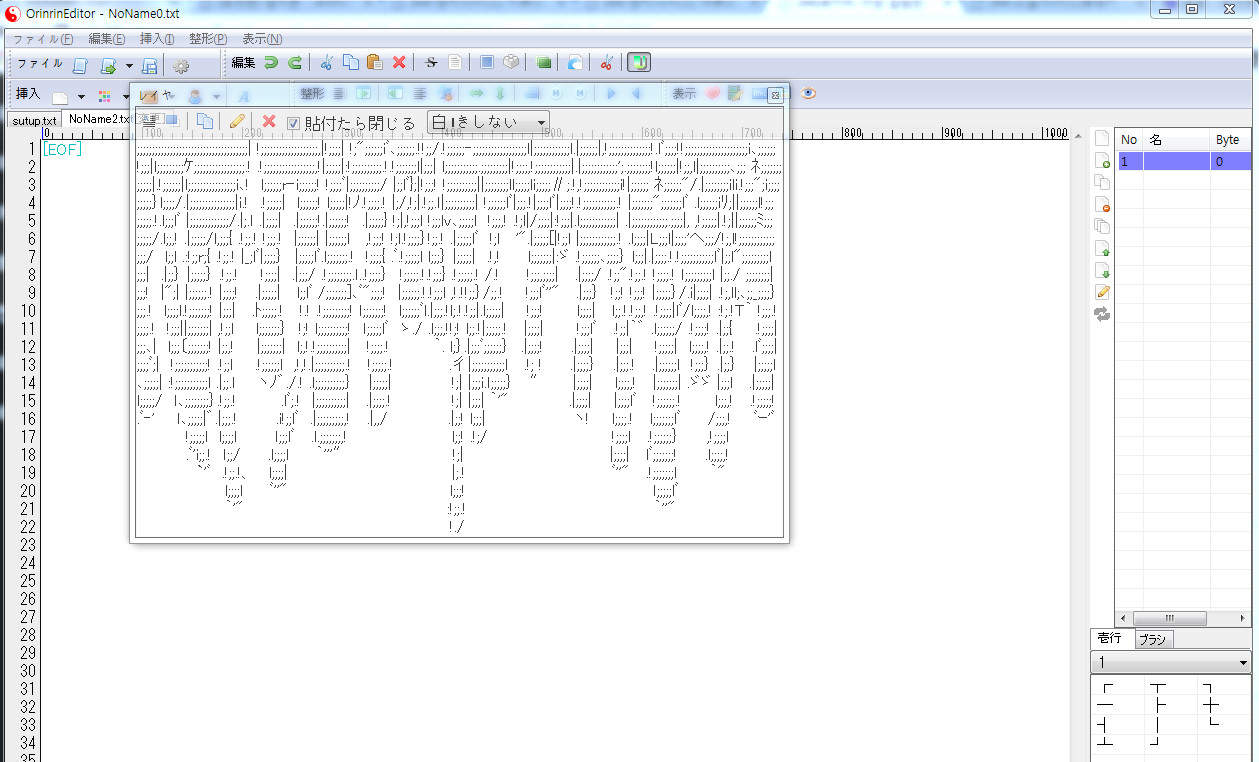Click the green redo arrow icon
Image resolution: width=1259 pixels, height=762 pixels.
(295, 63)
